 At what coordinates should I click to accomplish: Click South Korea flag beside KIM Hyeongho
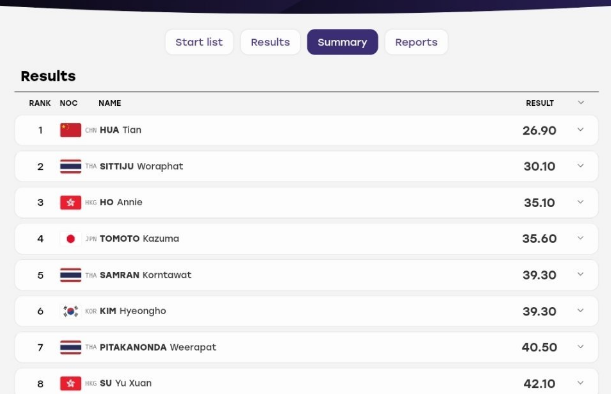tap(71, 311)
